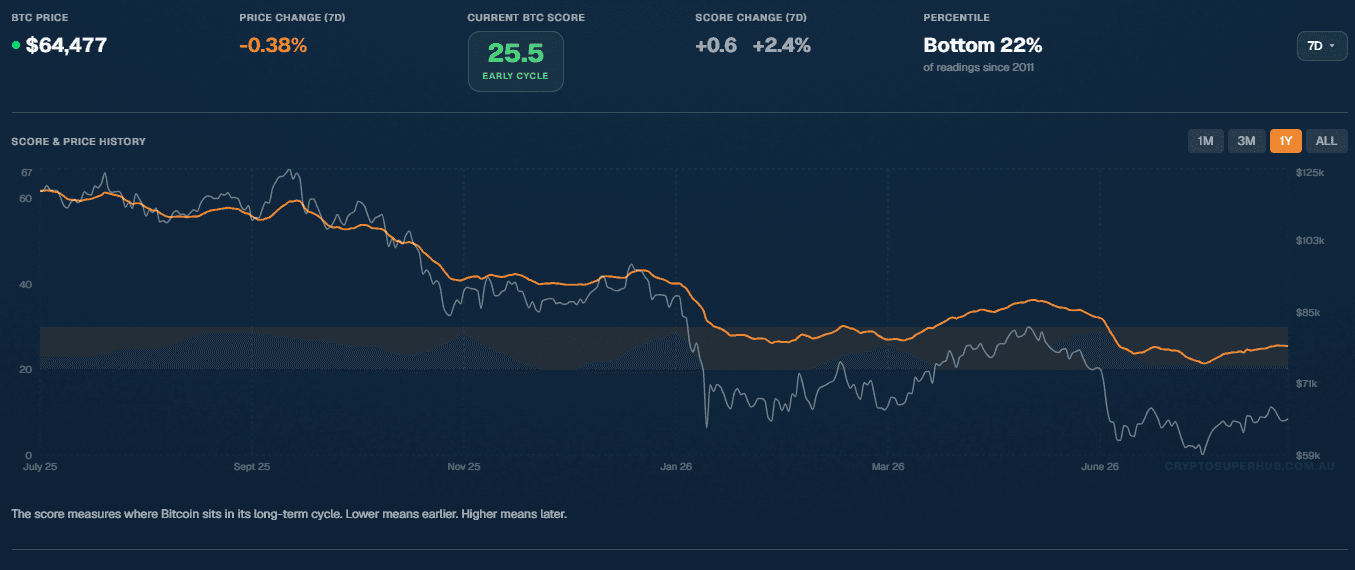This screenshot has width=1355, height=570.
Task: Click the June 26 x-axis label
Action: coord(1101,466)
